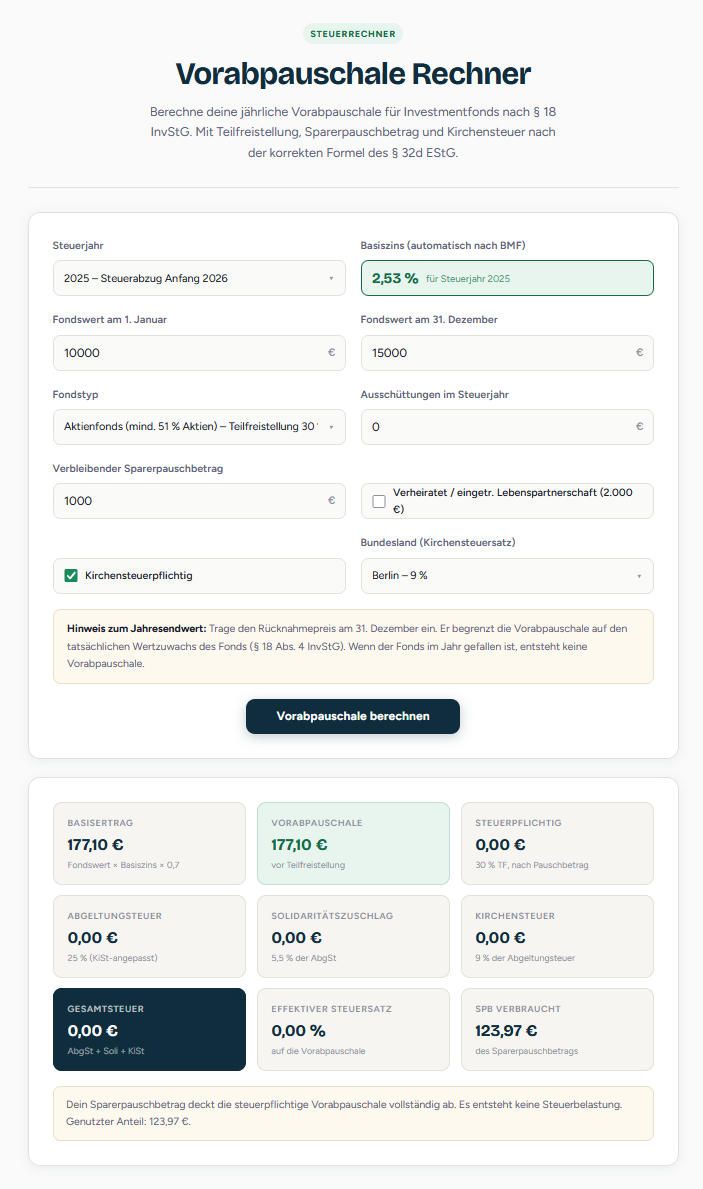Image resolution: width=703 pixels, height=1189 pixels.
Task: Click the 'auf die Vorabpauschale' caption
Action: coord(319,1051)
